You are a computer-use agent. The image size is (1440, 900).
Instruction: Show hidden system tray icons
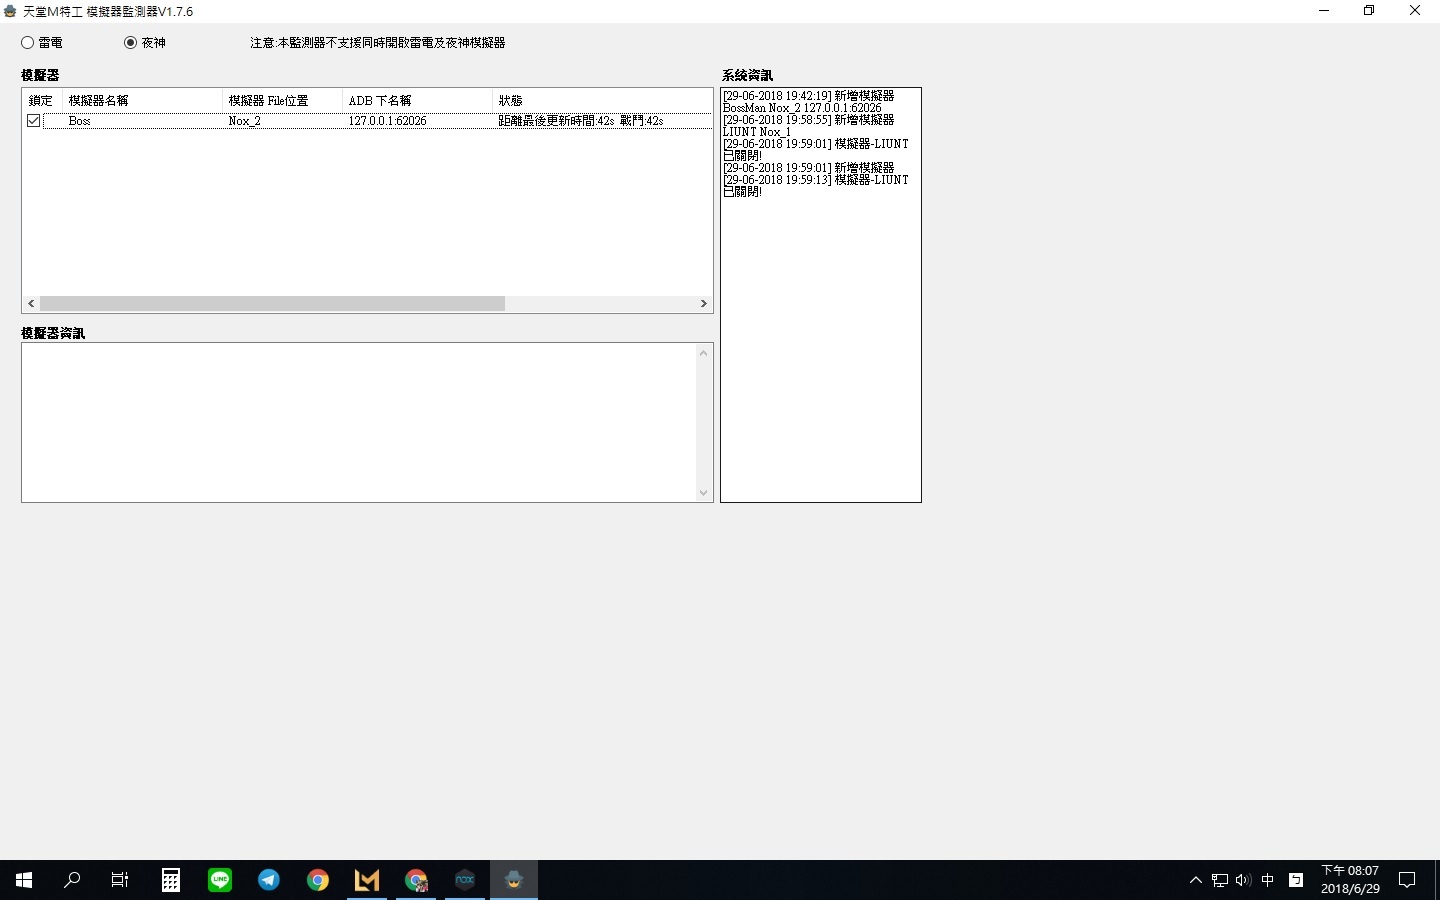(1196, 880)
